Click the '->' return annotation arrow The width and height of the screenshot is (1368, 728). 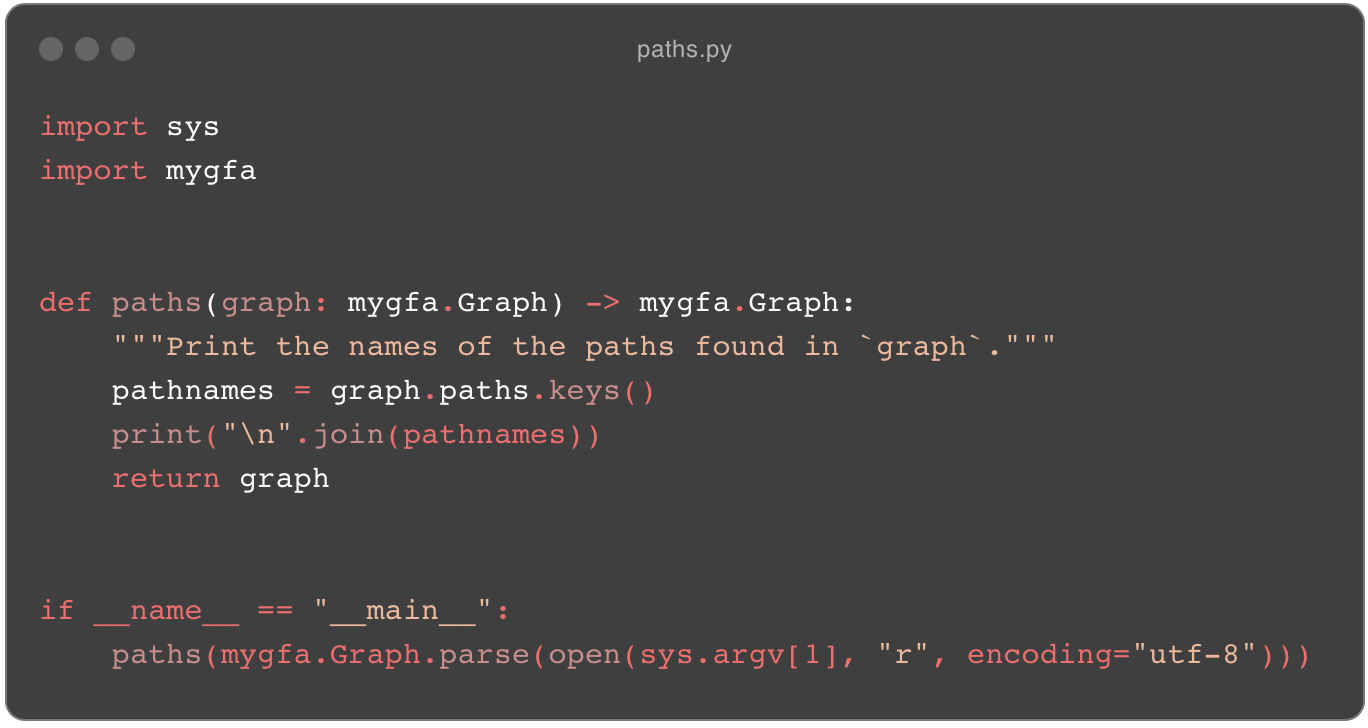point(602,302)
